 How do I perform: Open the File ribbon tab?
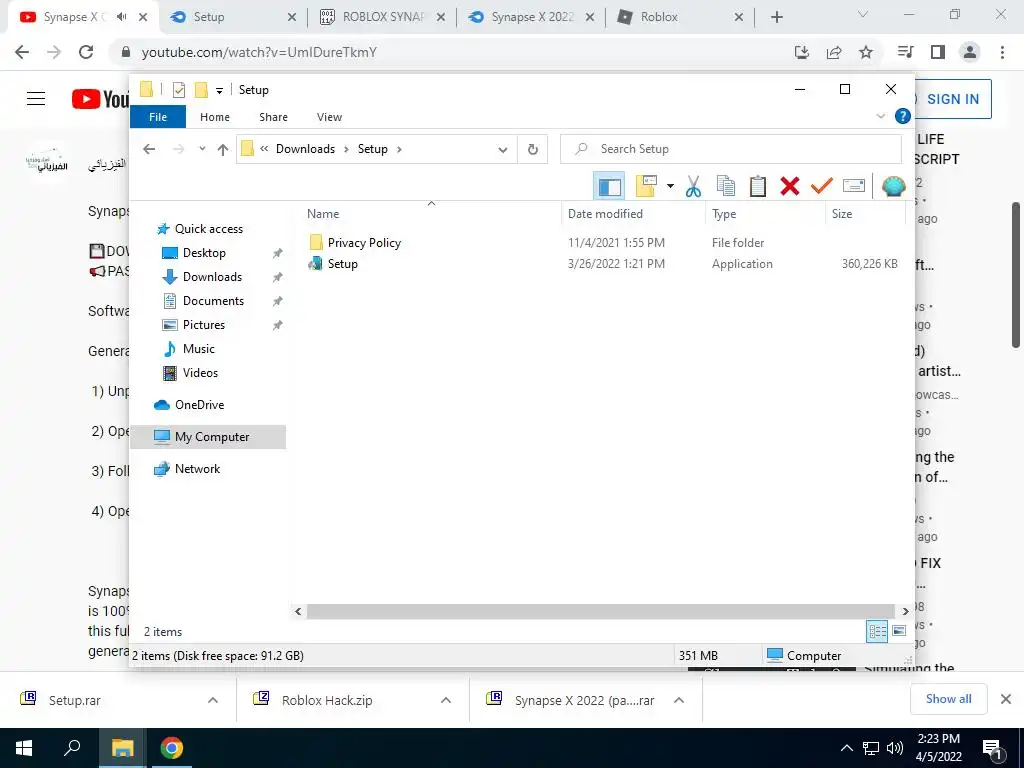pyautogui.click(x=158, y=117)
